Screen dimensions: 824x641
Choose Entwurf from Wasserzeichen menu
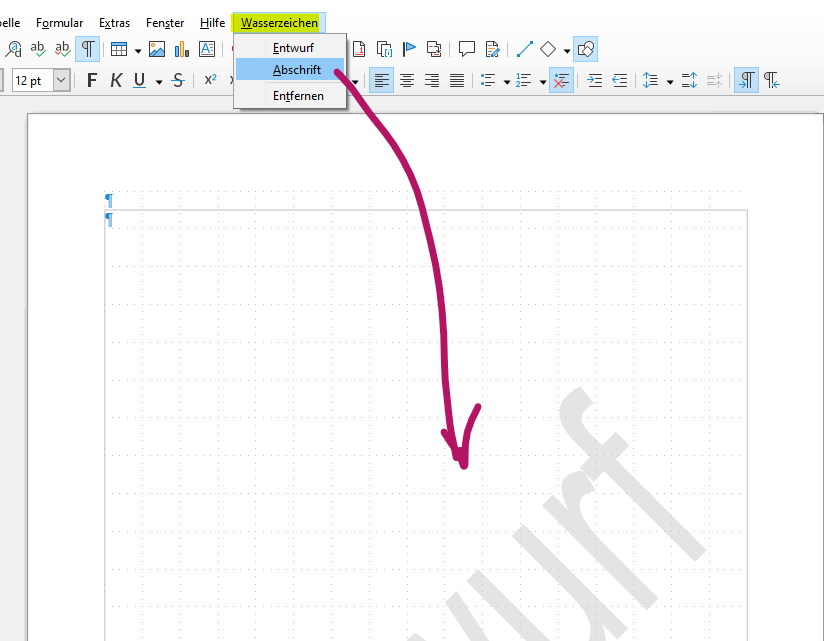pos(290,48)
